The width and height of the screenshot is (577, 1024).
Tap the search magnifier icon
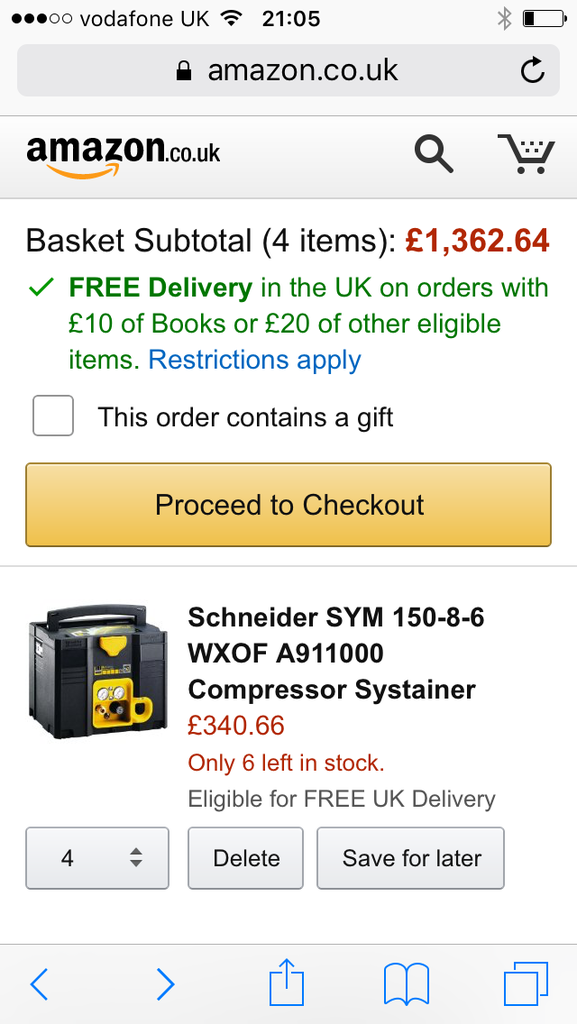433,153
